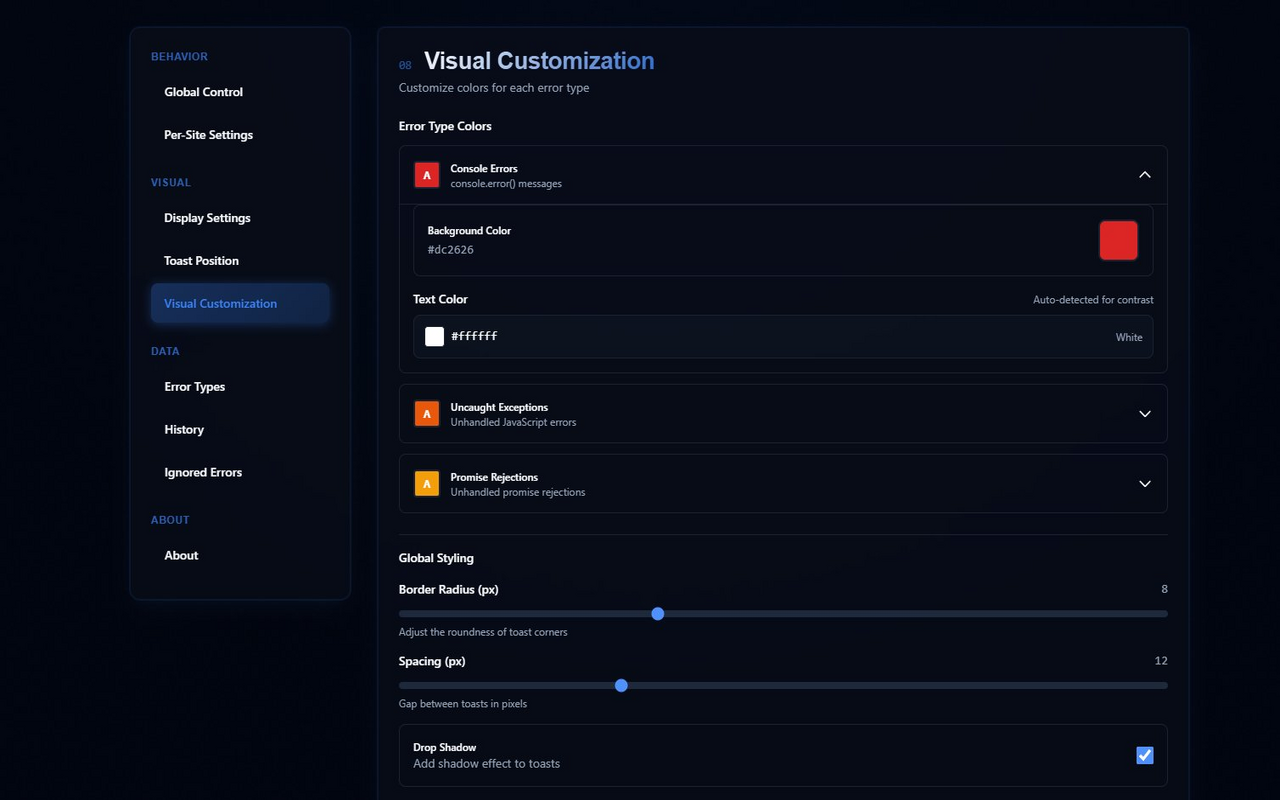View the History page
This screenshot has width=1280, height=800.
(x=184, y=430)
